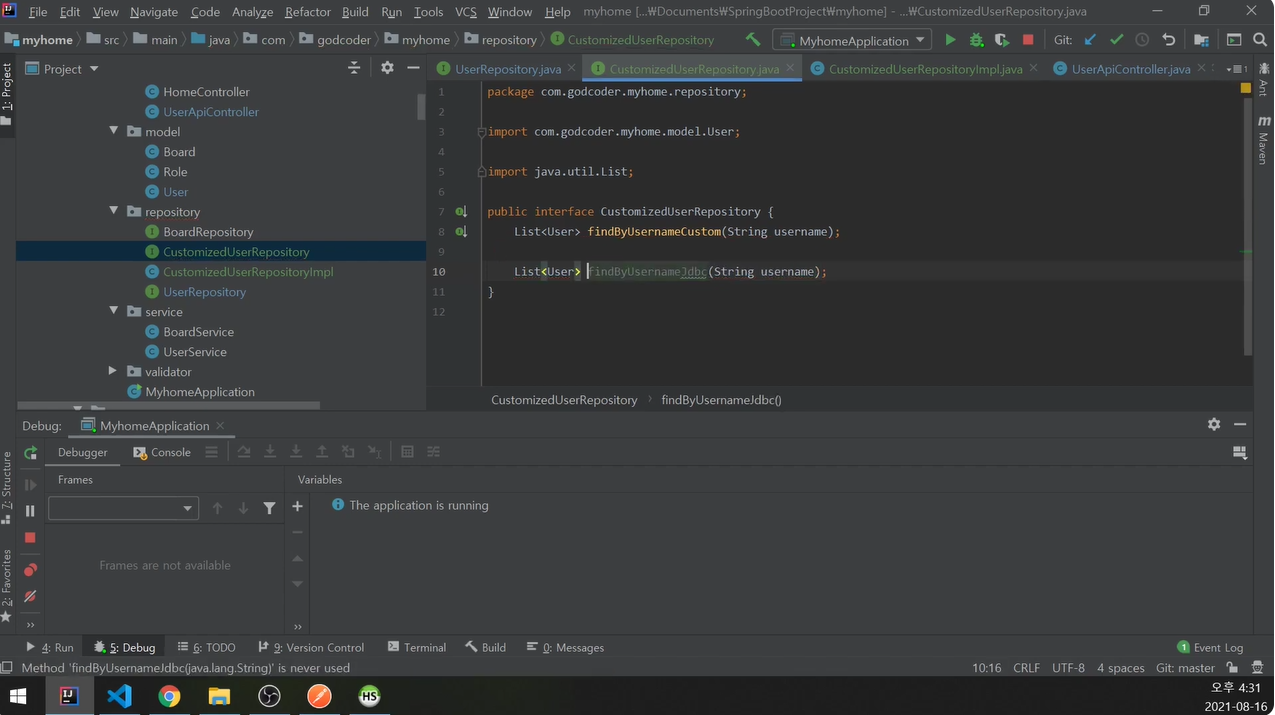The image size is (1275, 715).
Task: Open the VCS menu
Action: pyautogui.click(x=465, y=12)
